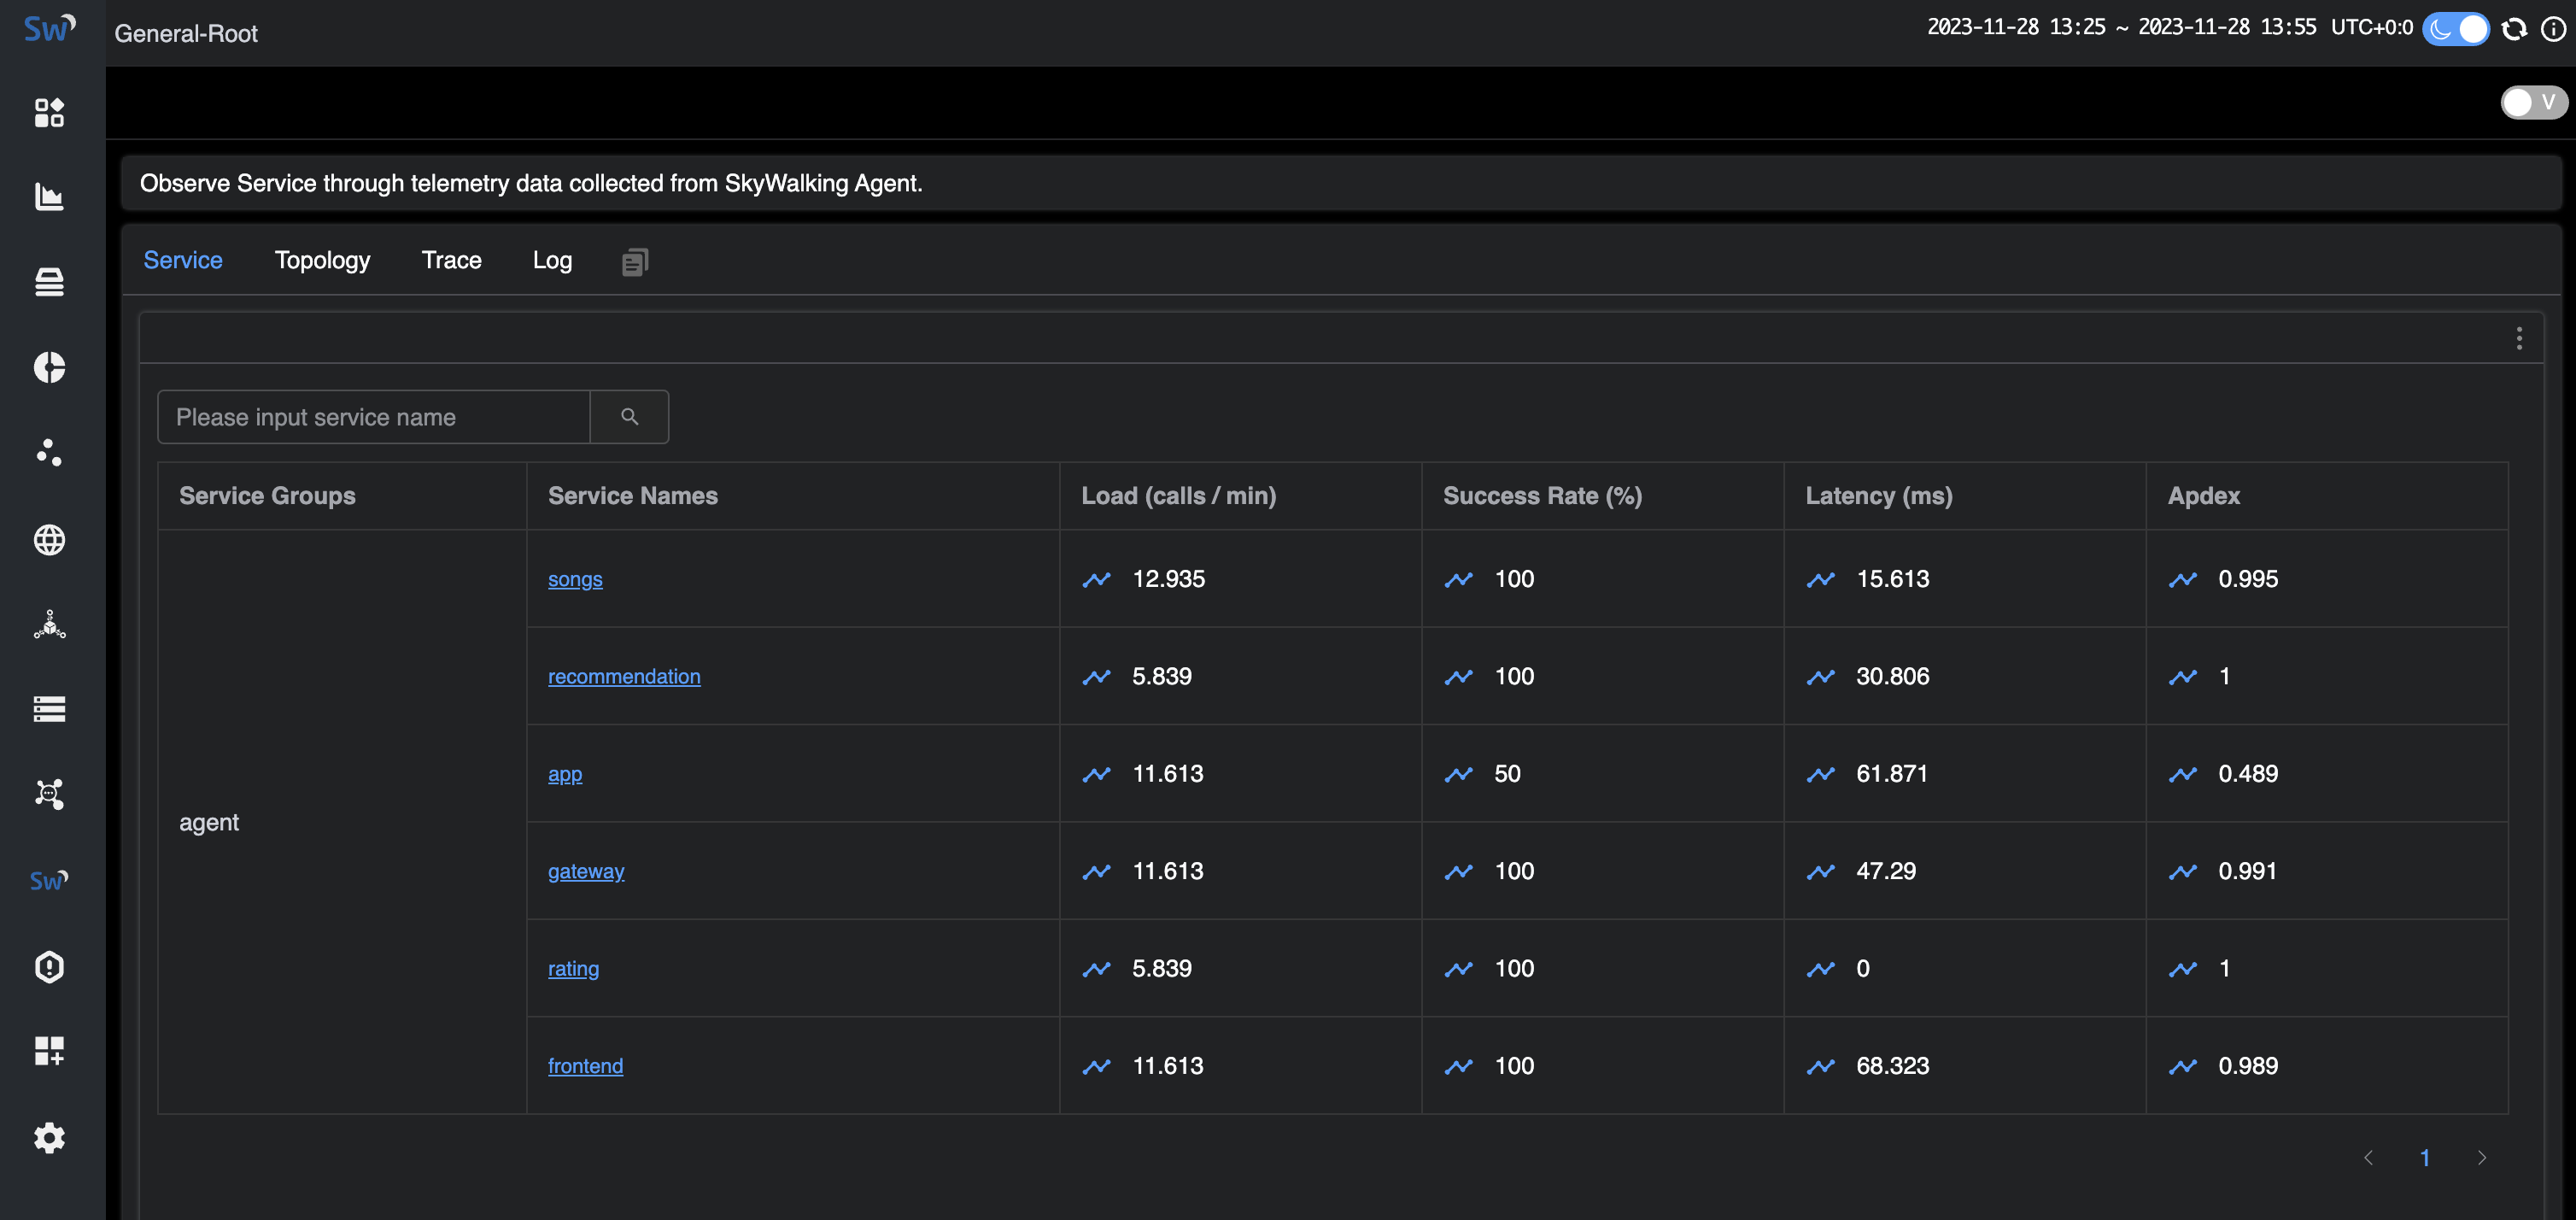The width and height of the screenshot is (2576, 1220).
Task: Open the globe browser monitoring icon
Action: [49, 540]
